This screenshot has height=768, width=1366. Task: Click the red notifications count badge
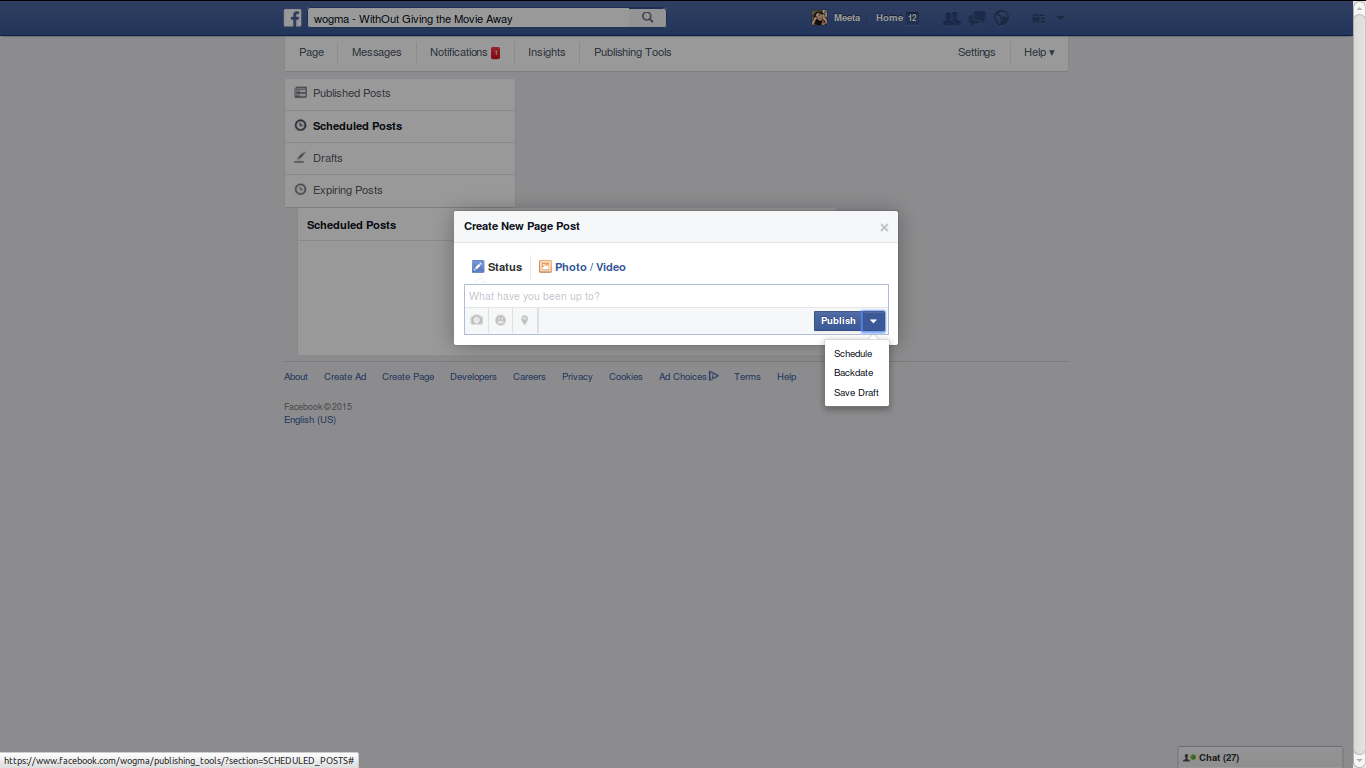(495, 53)
